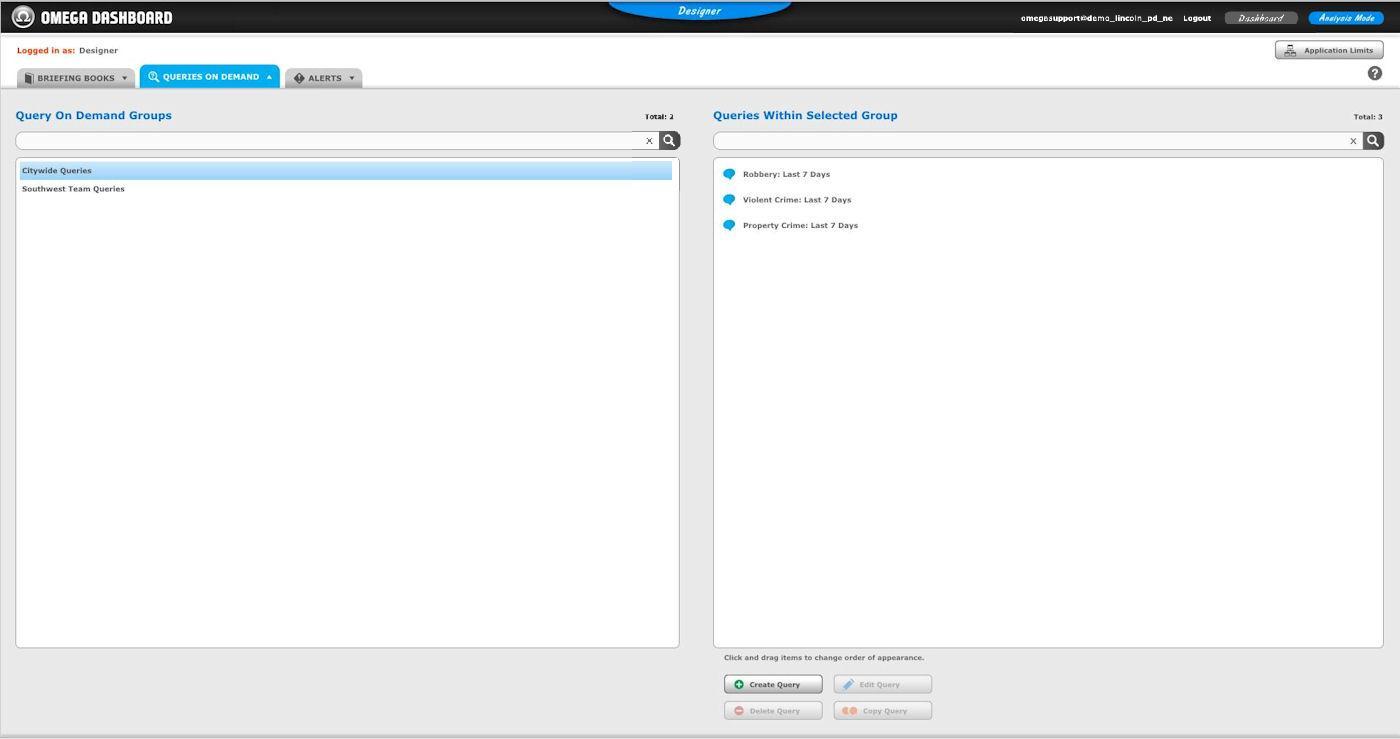Viewport: 1400px width, 739px height.
Task: Switch to Dashboard mode
Action: coord(1260,18)
